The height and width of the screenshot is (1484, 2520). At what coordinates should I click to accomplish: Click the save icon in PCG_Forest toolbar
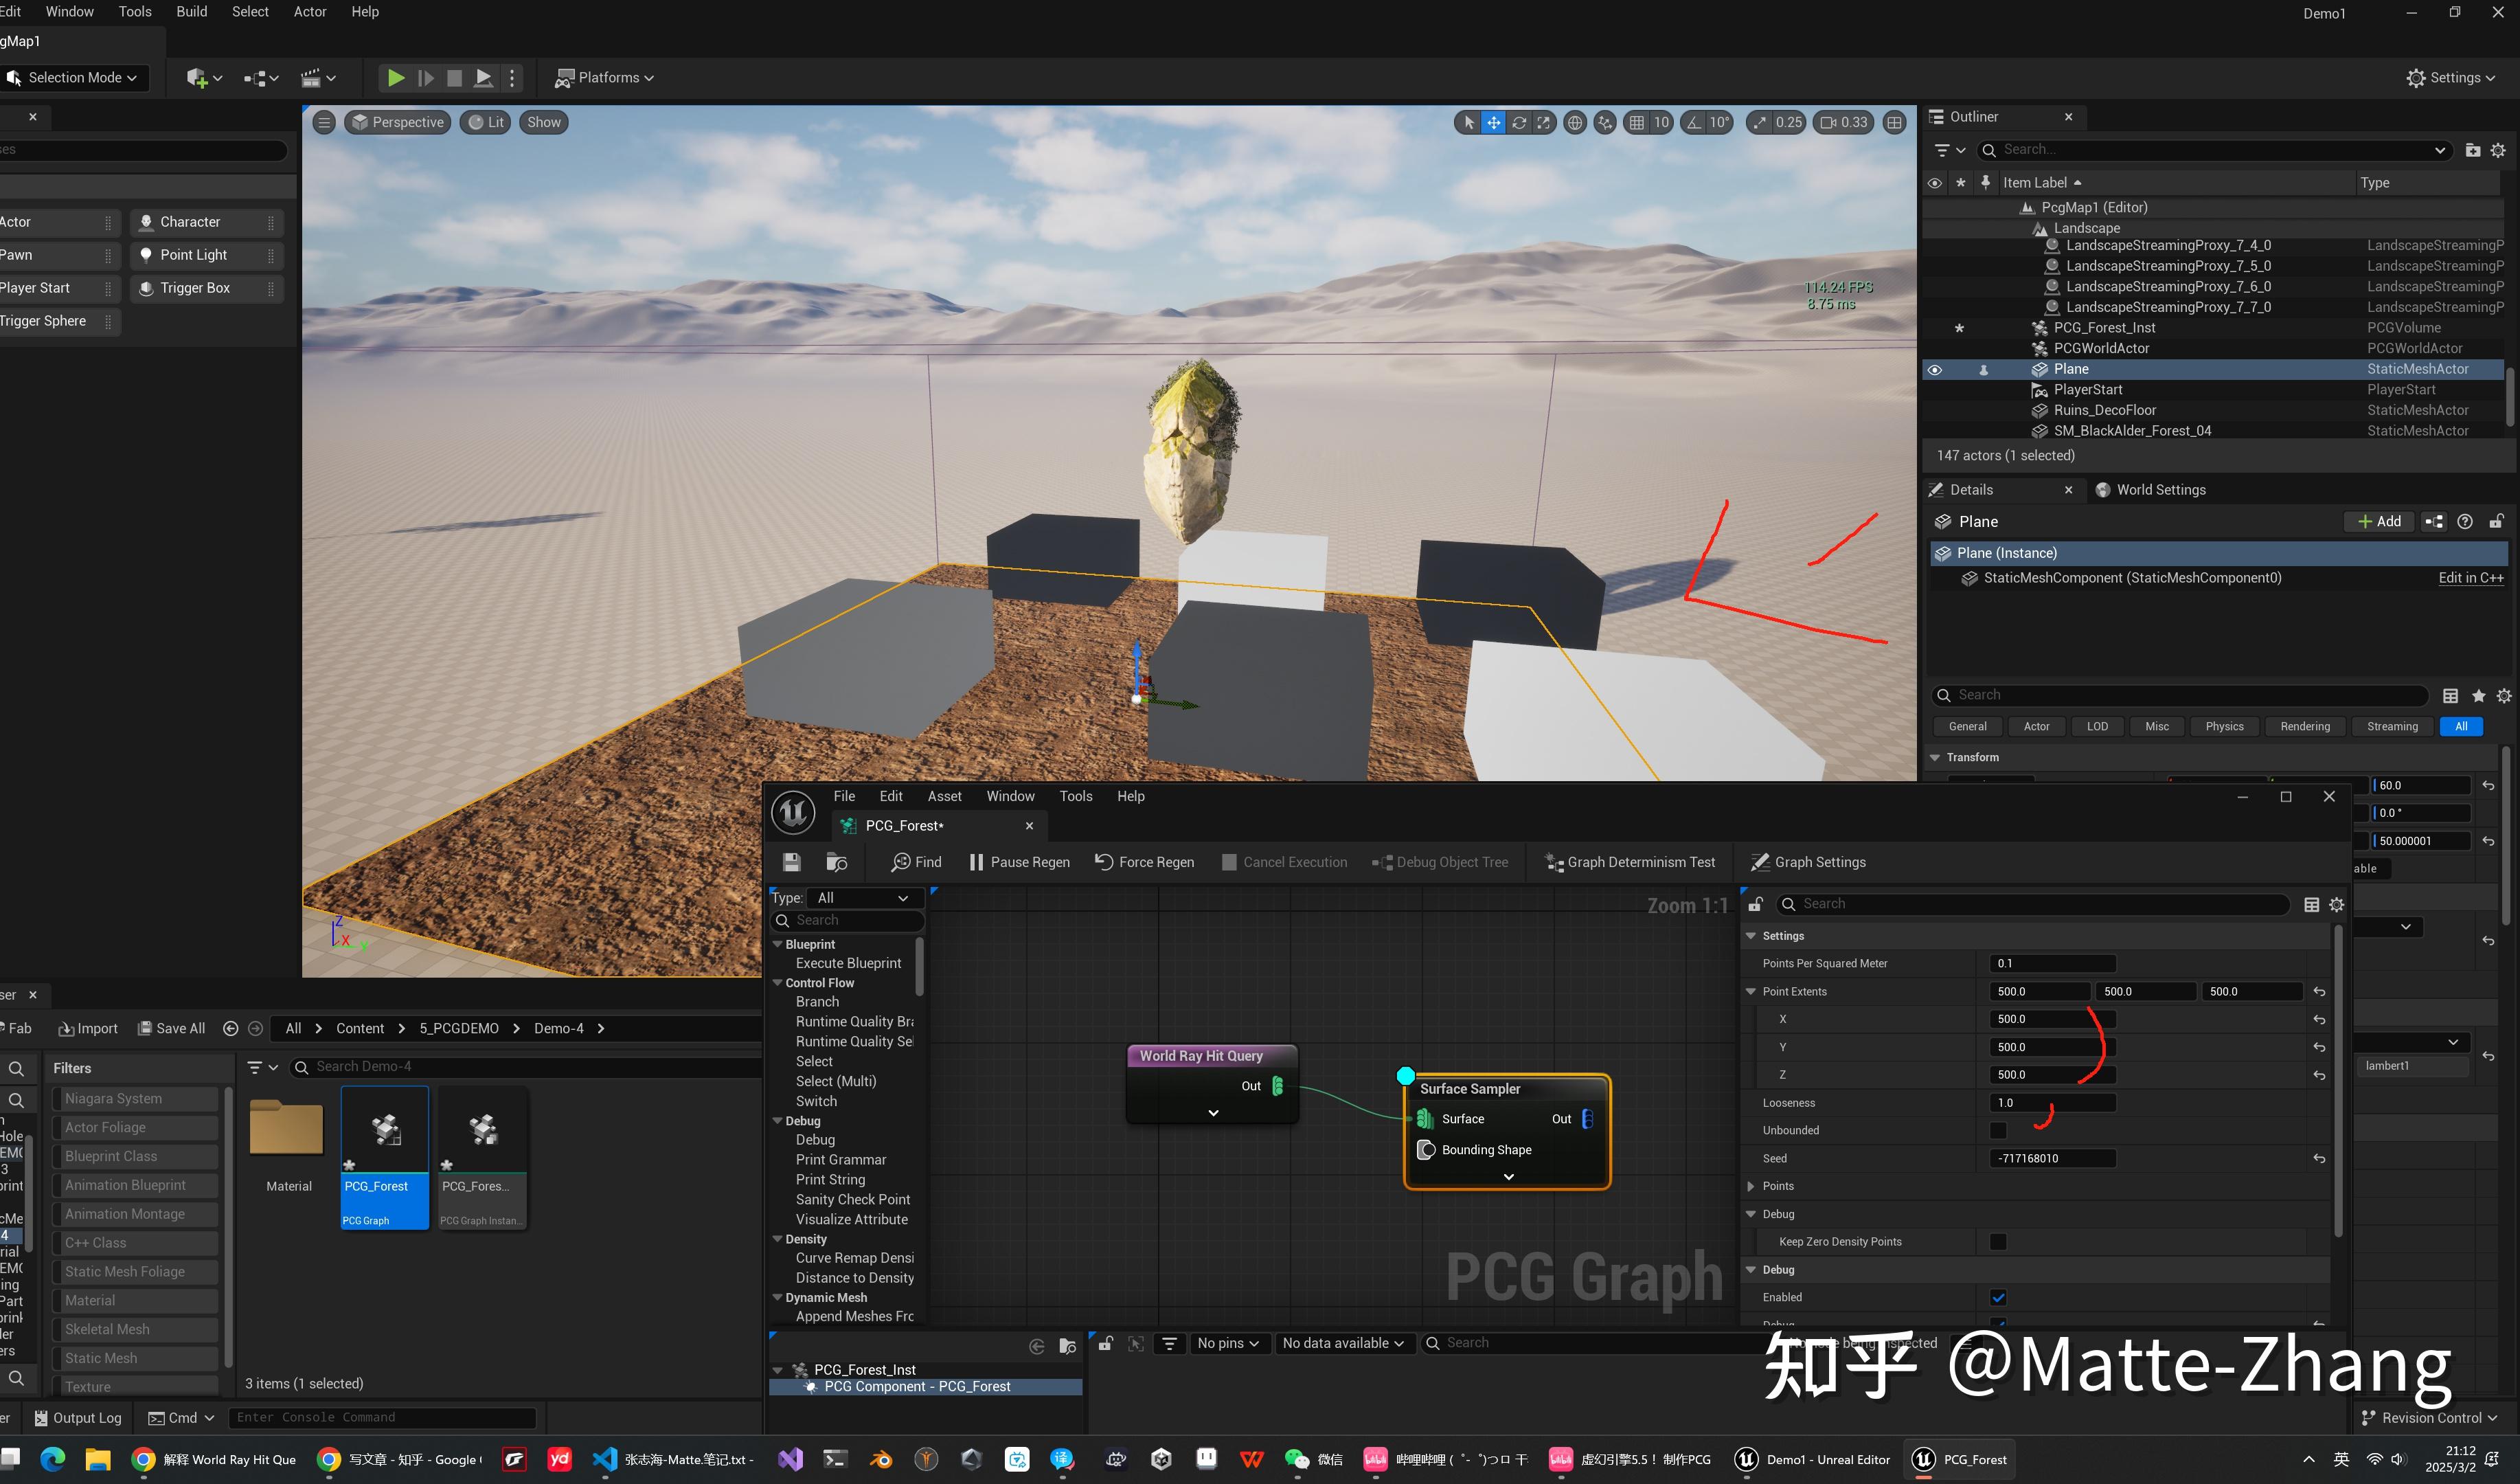(x=791, y=862)
